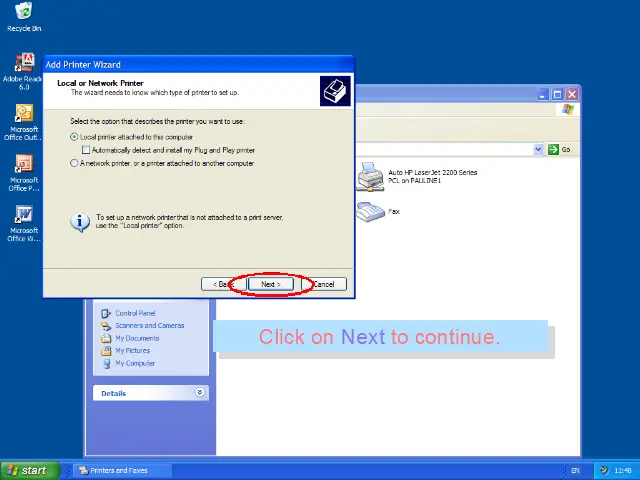
Task: Click the Back button in wizard
Action: pos(223,284)
